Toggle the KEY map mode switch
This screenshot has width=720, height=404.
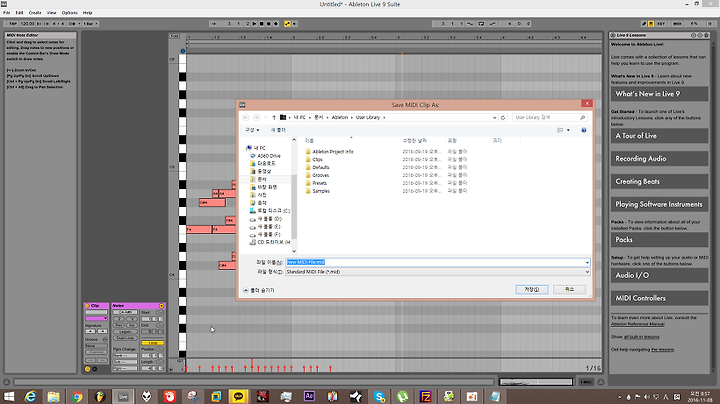pyautogui.click(x=661, y=23)
